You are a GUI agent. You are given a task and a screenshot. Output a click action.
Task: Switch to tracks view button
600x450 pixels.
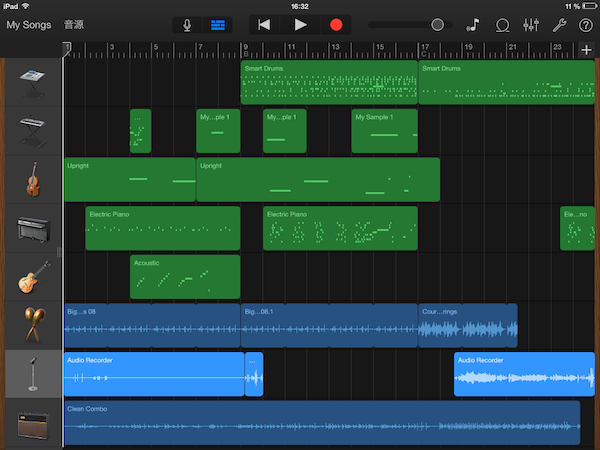pyautogui.click(x=218, y=25)
